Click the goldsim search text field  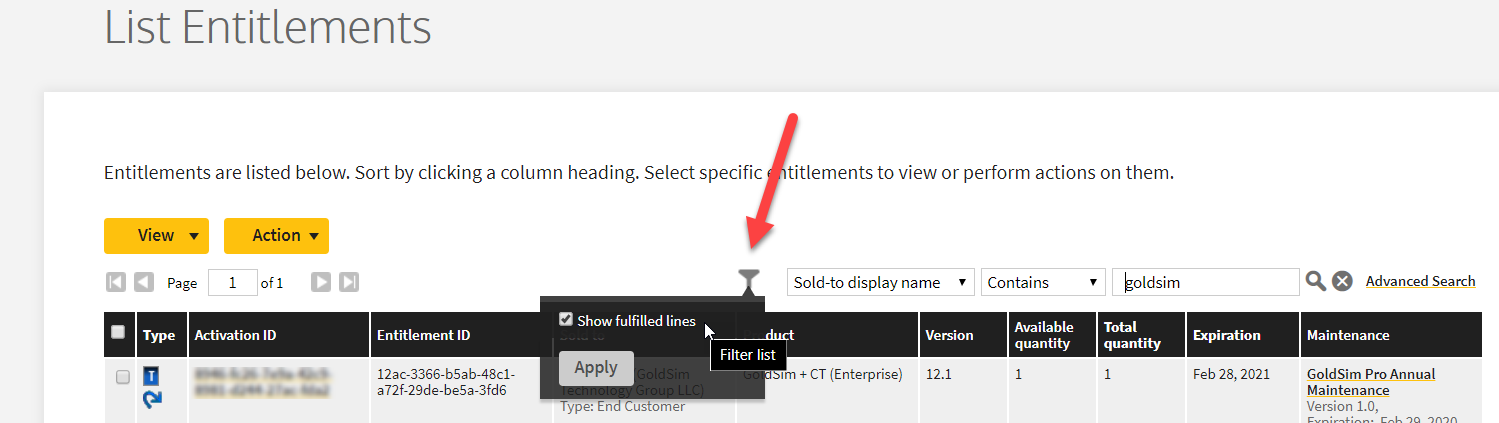tap(1206, 282)
